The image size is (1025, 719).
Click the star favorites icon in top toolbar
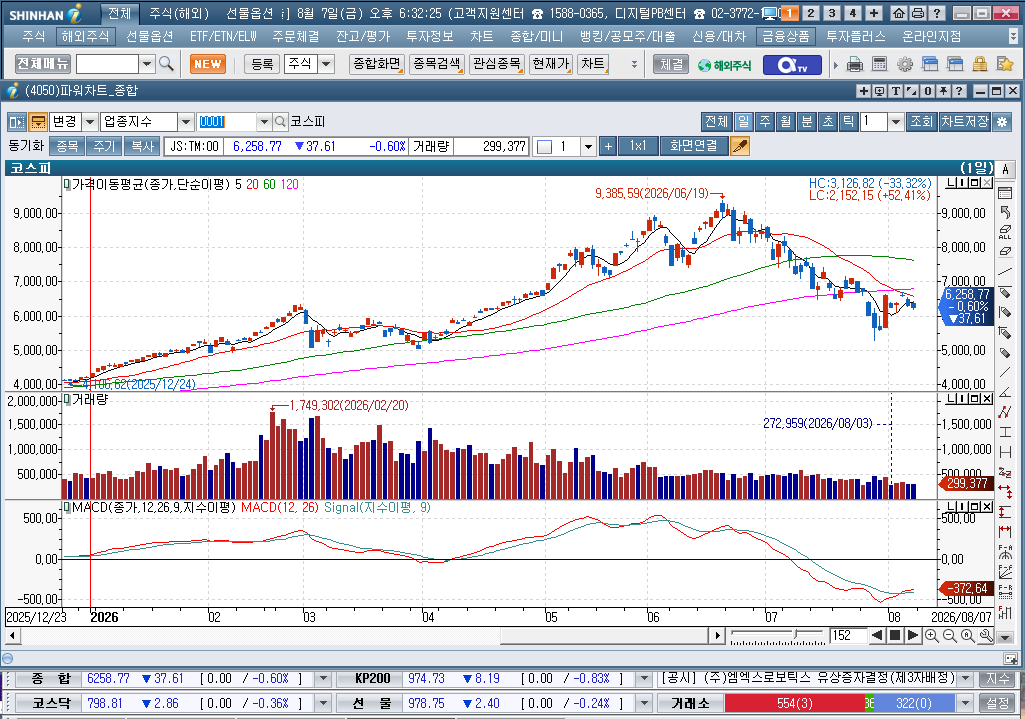1005,64
